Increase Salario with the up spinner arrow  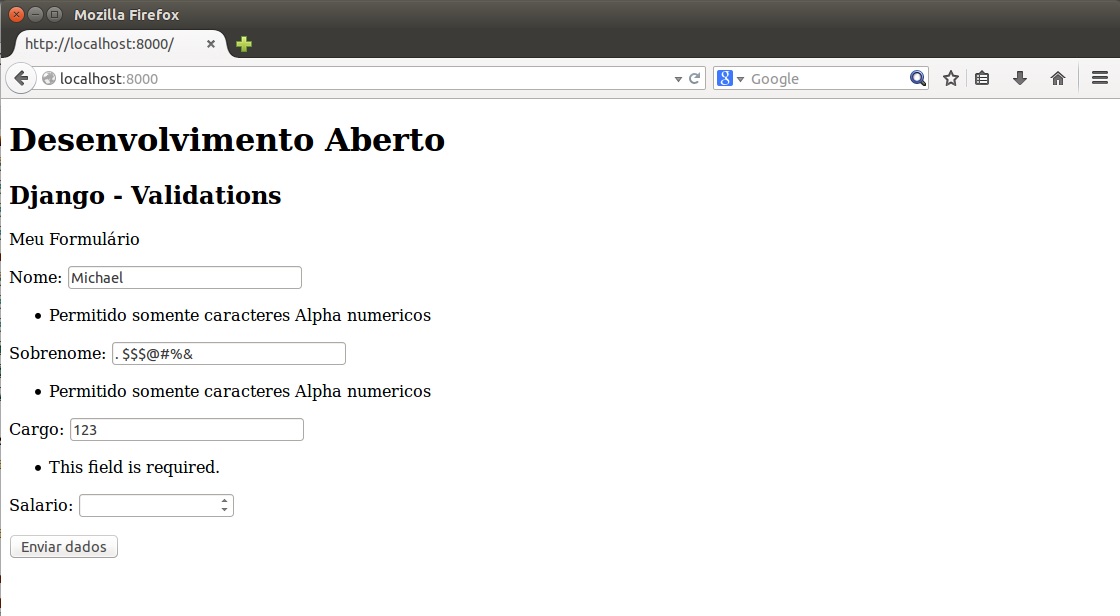pos(226,501)
